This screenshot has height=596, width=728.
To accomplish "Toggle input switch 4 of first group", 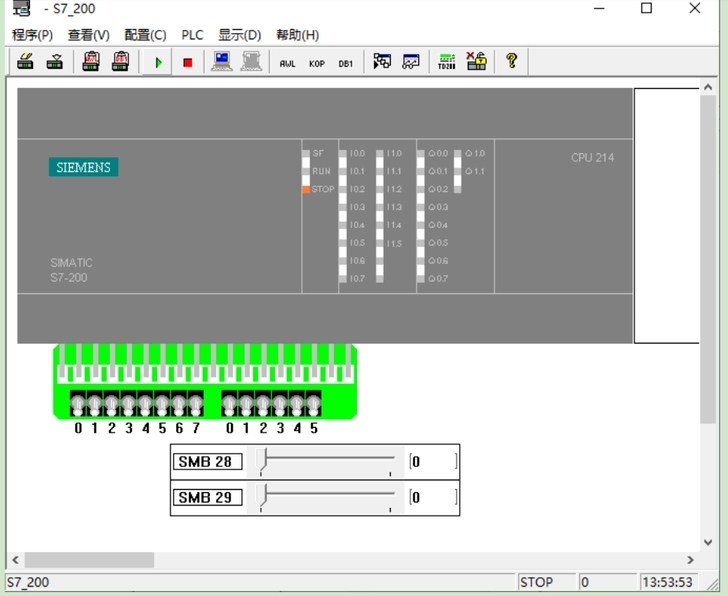I will 145,404.
